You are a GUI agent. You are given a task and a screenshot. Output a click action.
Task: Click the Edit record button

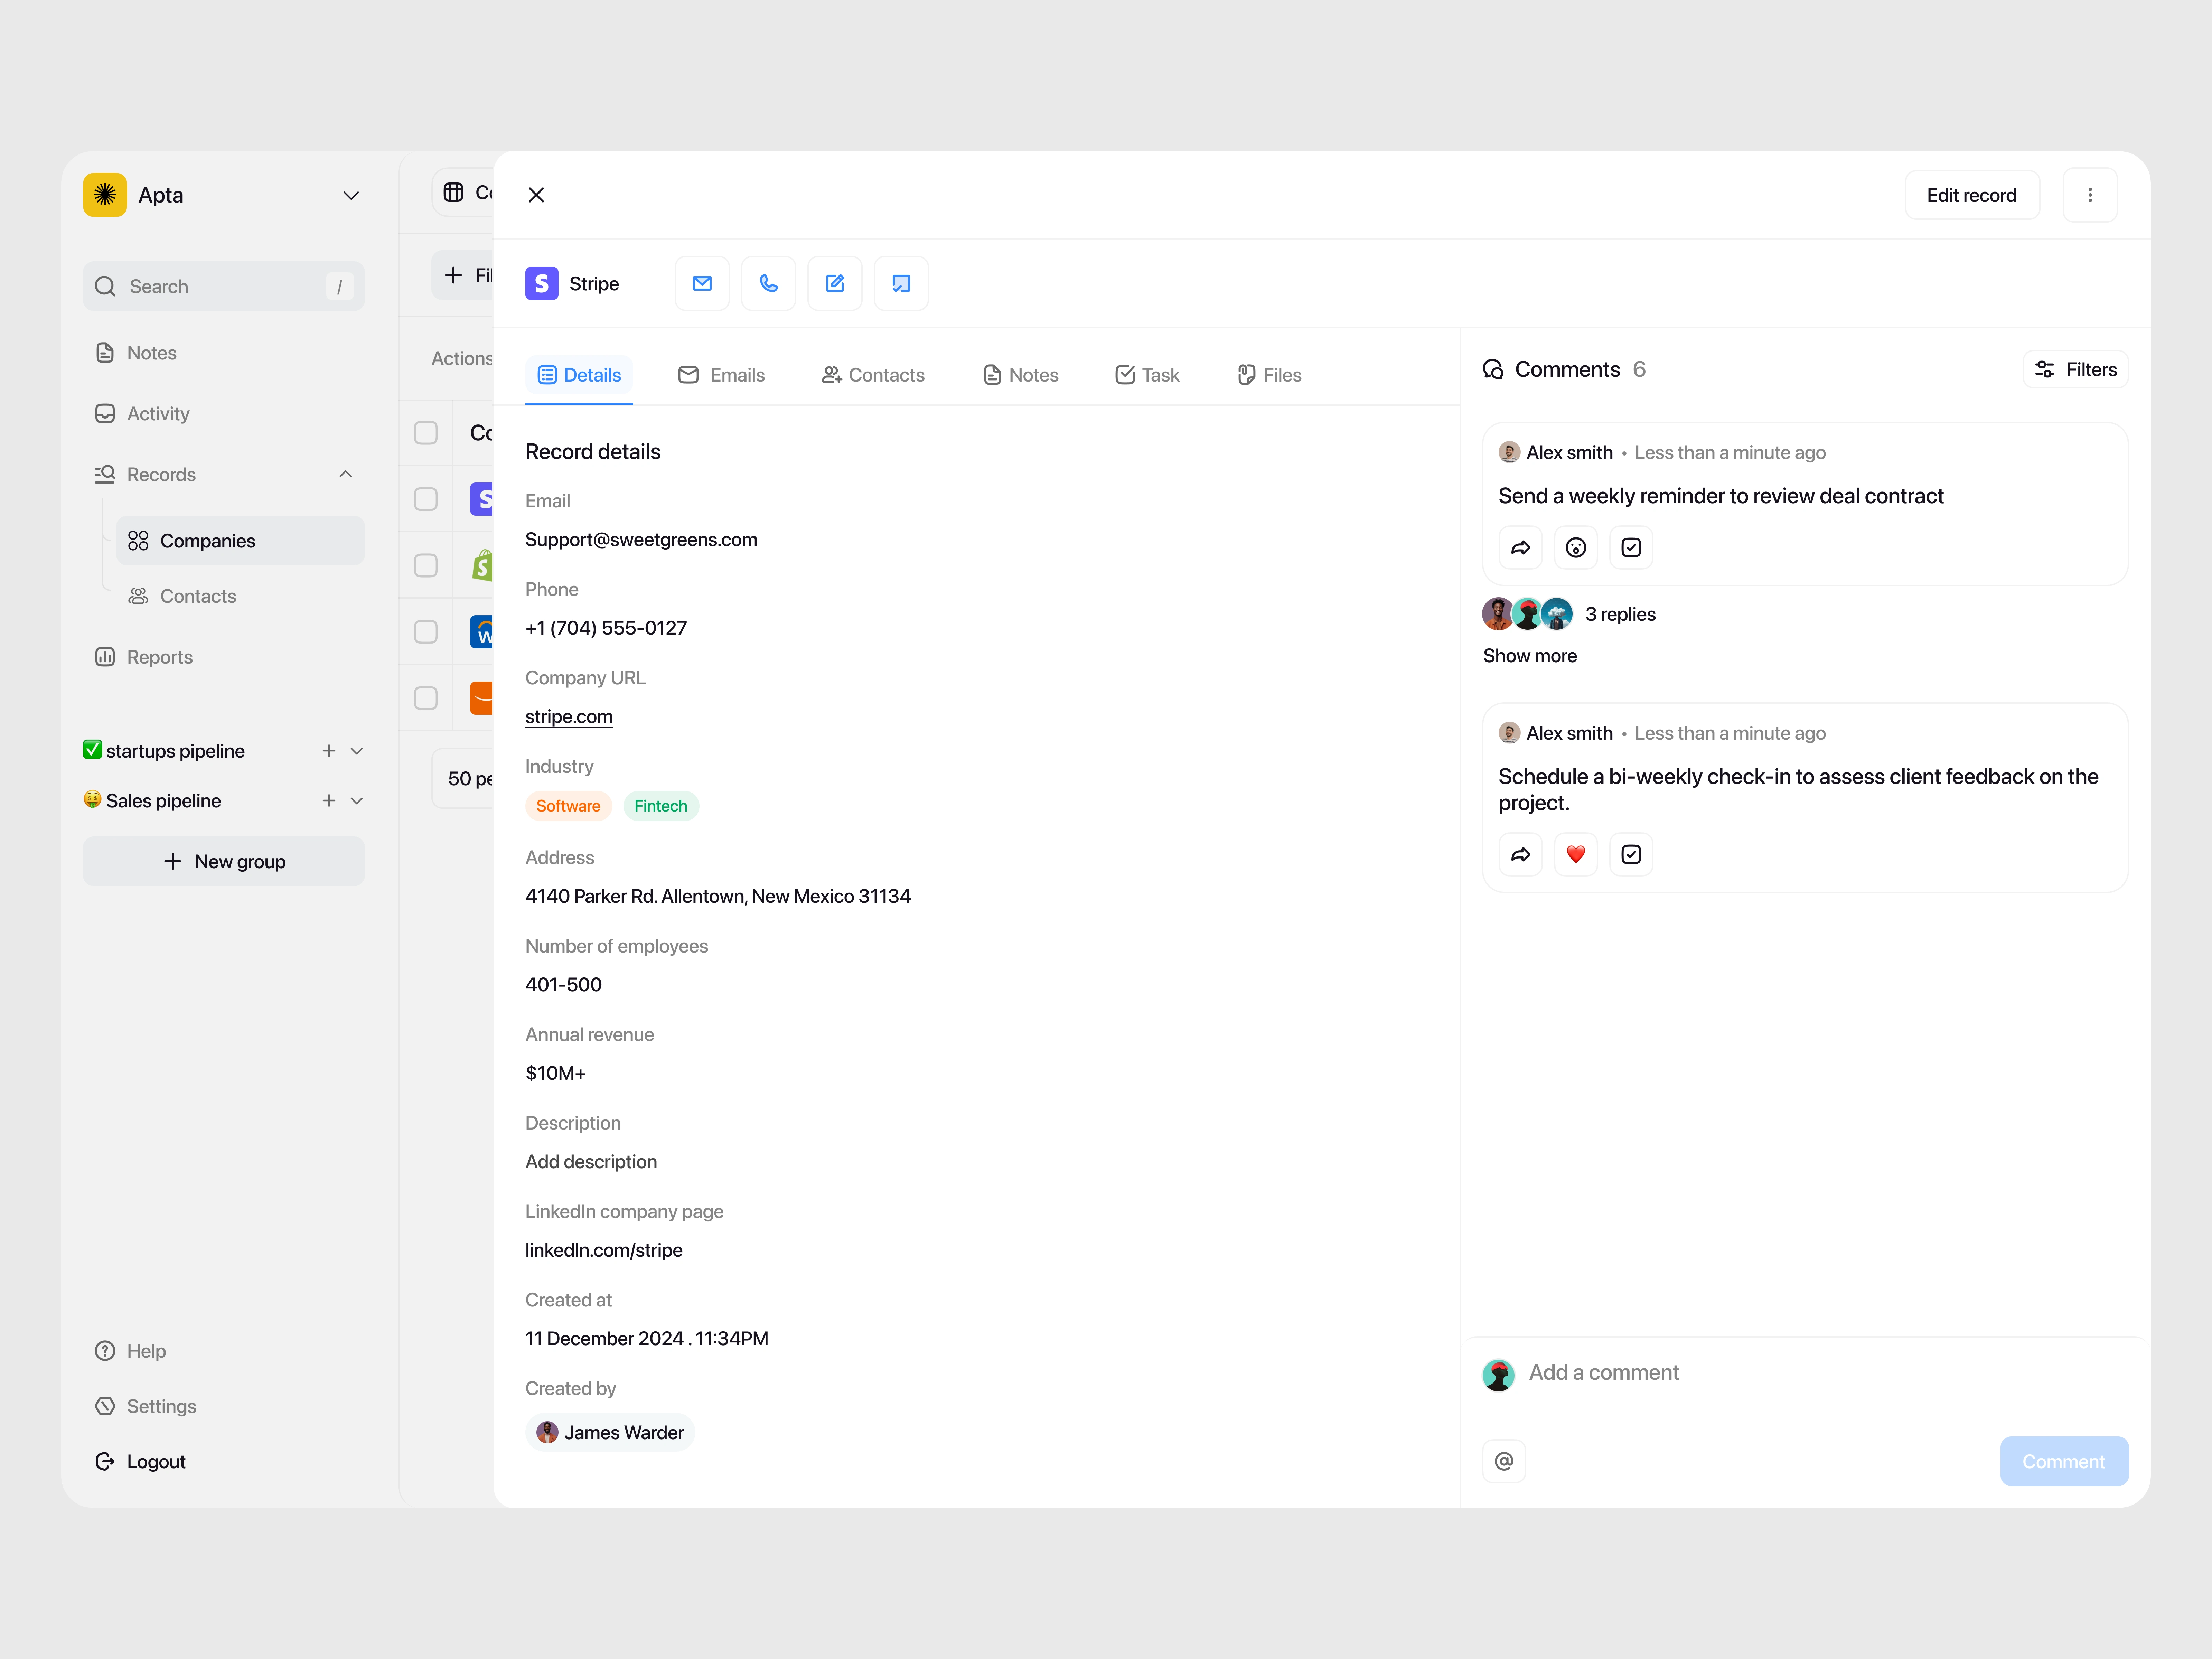pos(1972,195)
